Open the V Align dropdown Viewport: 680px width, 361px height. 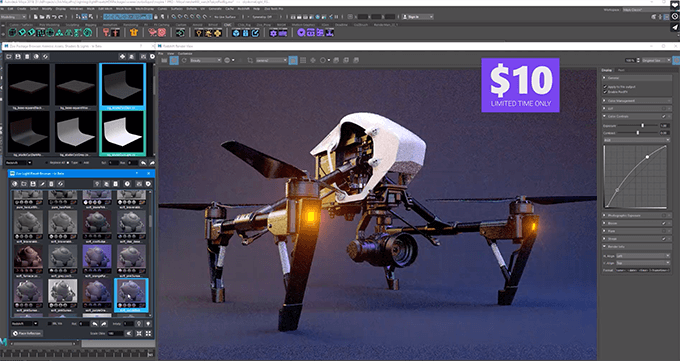click(643, 263)
